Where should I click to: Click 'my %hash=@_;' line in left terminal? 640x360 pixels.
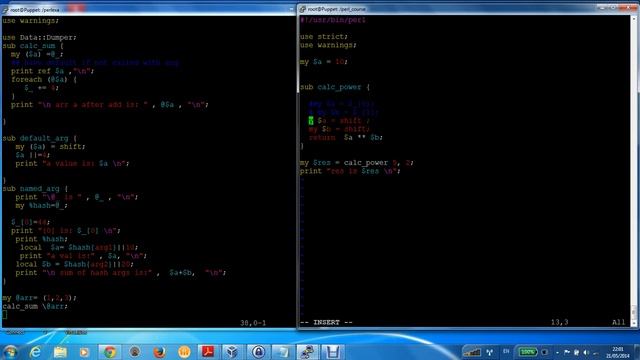[x=42, y=205]
